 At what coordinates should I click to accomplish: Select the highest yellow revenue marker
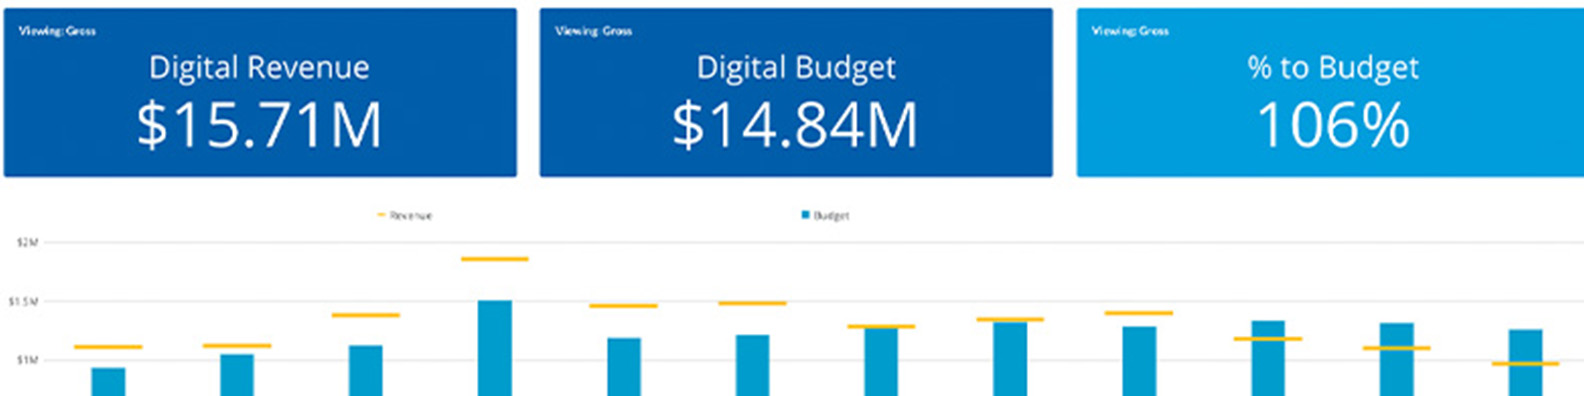click(x=494, y=259)
